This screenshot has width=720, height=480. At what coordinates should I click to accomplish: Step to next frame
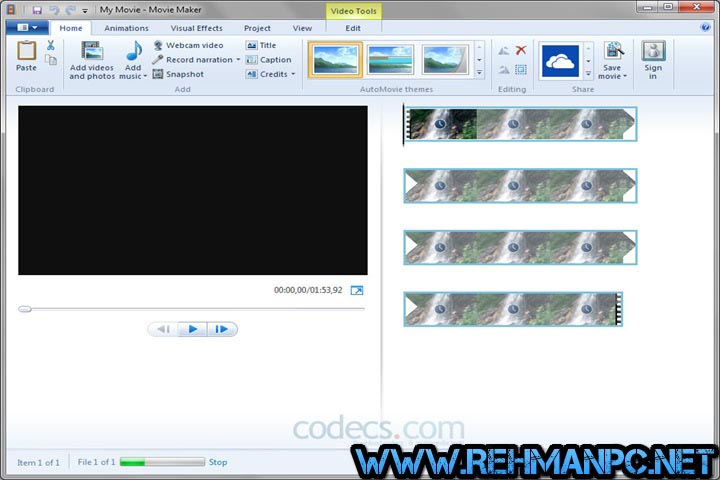click(222, 329)
